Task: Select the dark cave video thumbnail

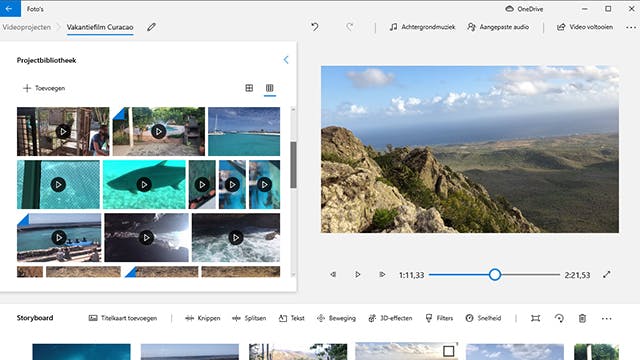Action: pyautogui.click(x=147, y=238)
